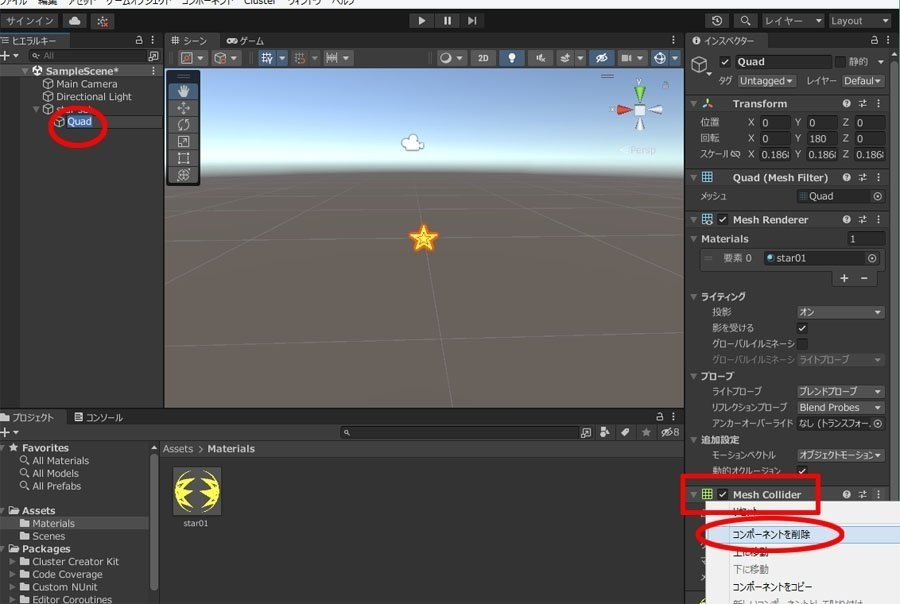The width and height of the screenshot is (900, 604).
Task: Open the scene camera settings icon
Action: [626, 58]
